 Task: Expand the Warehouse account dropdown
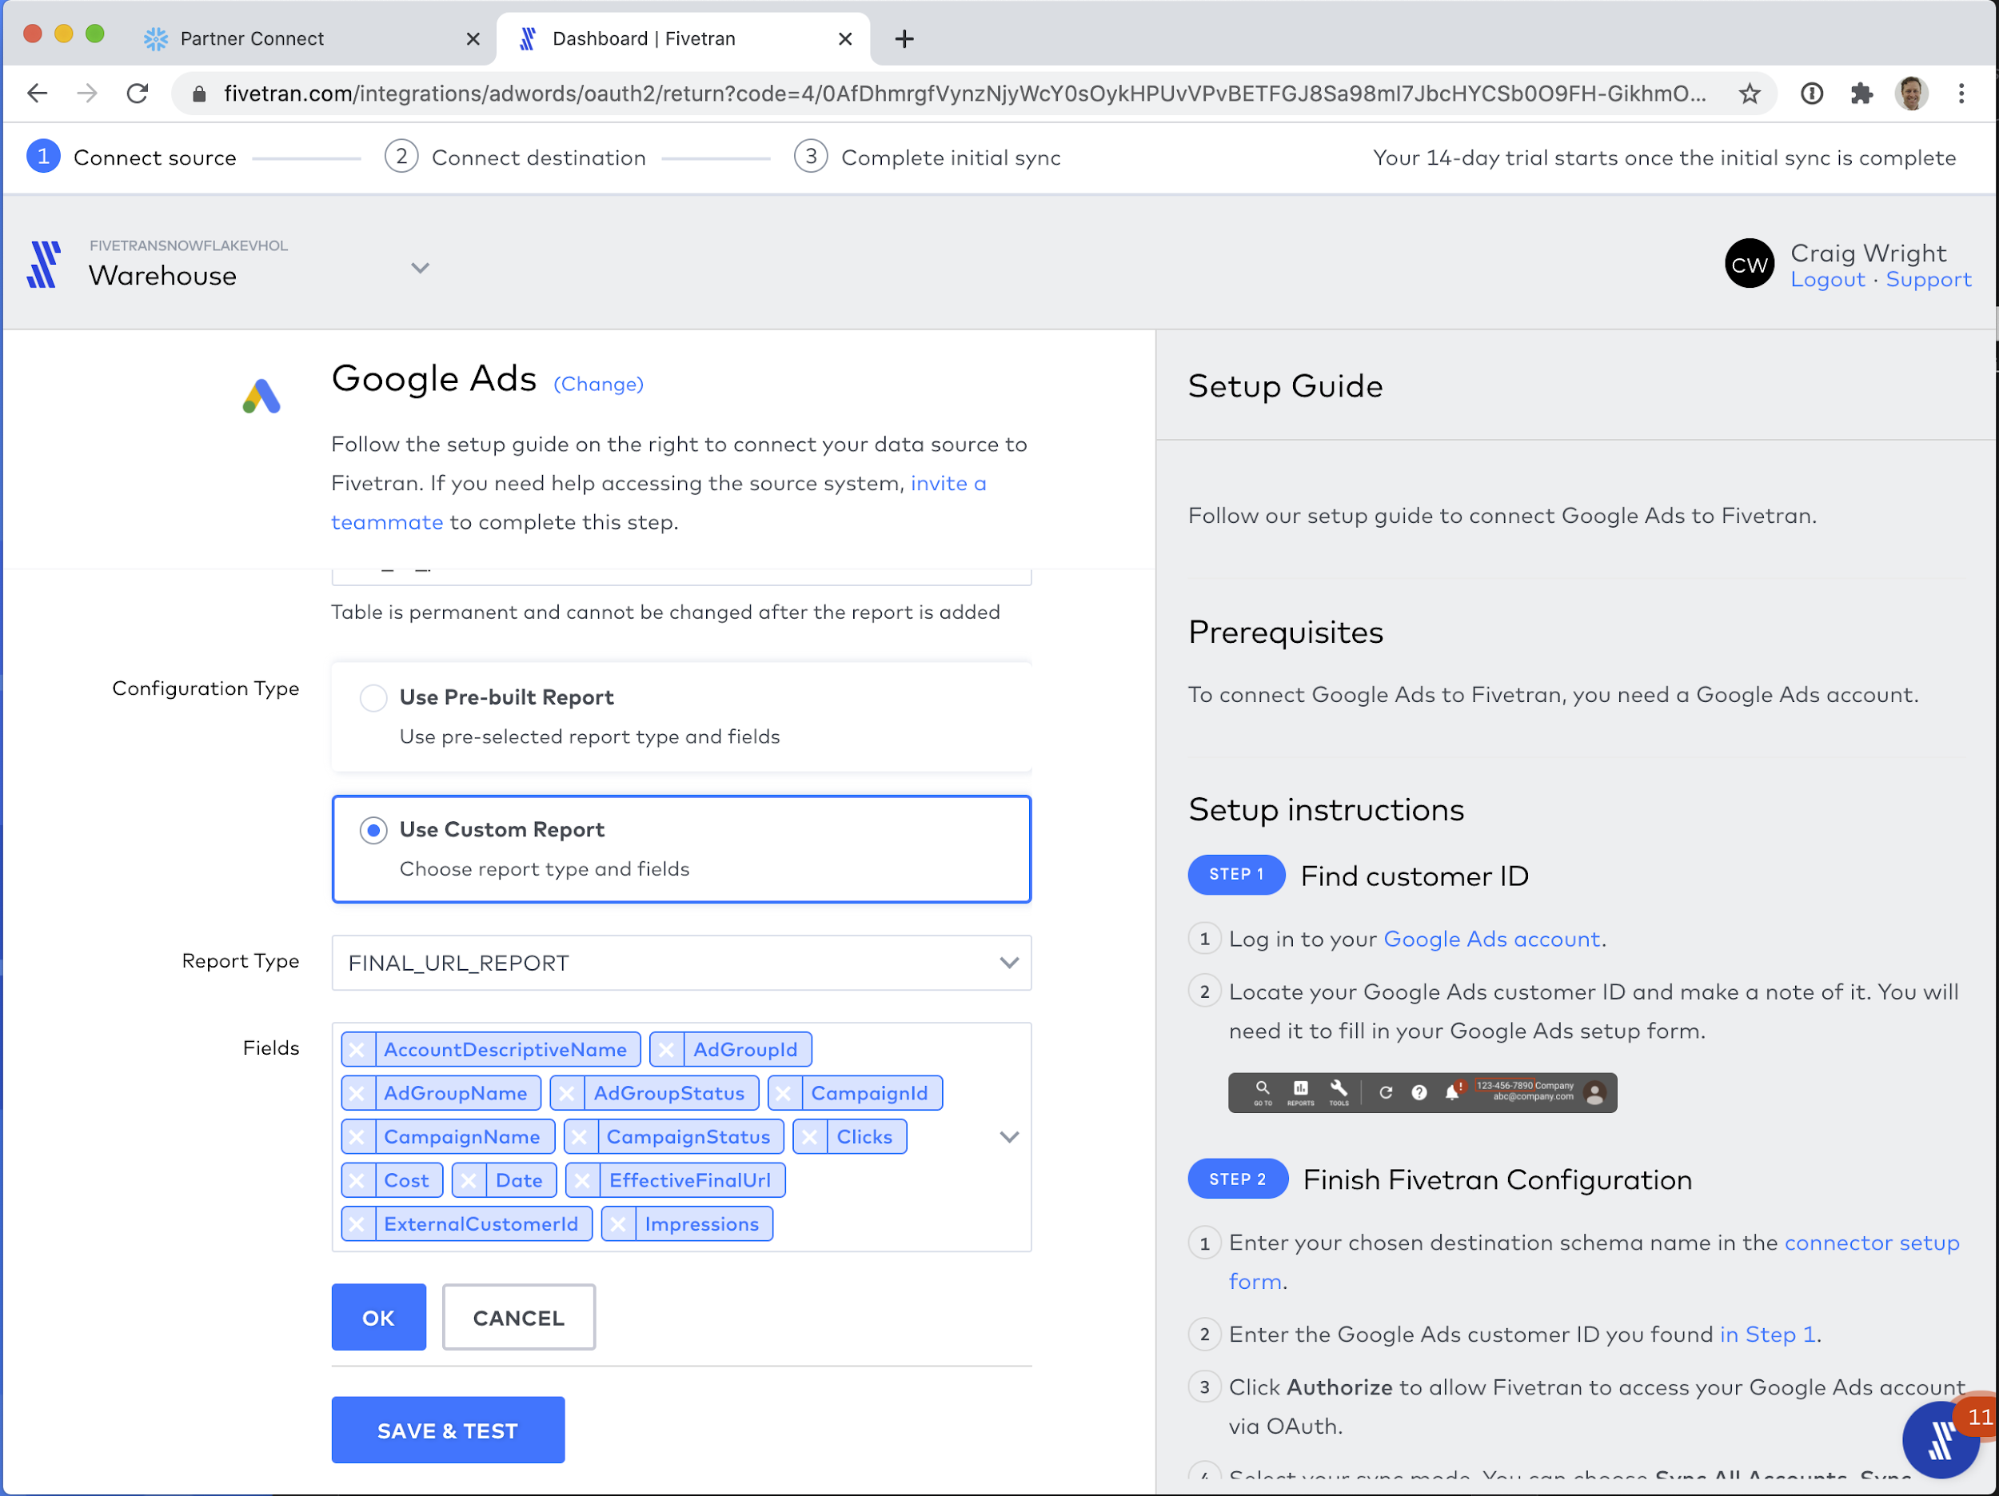pyautogui.click(x=420, y=268)
